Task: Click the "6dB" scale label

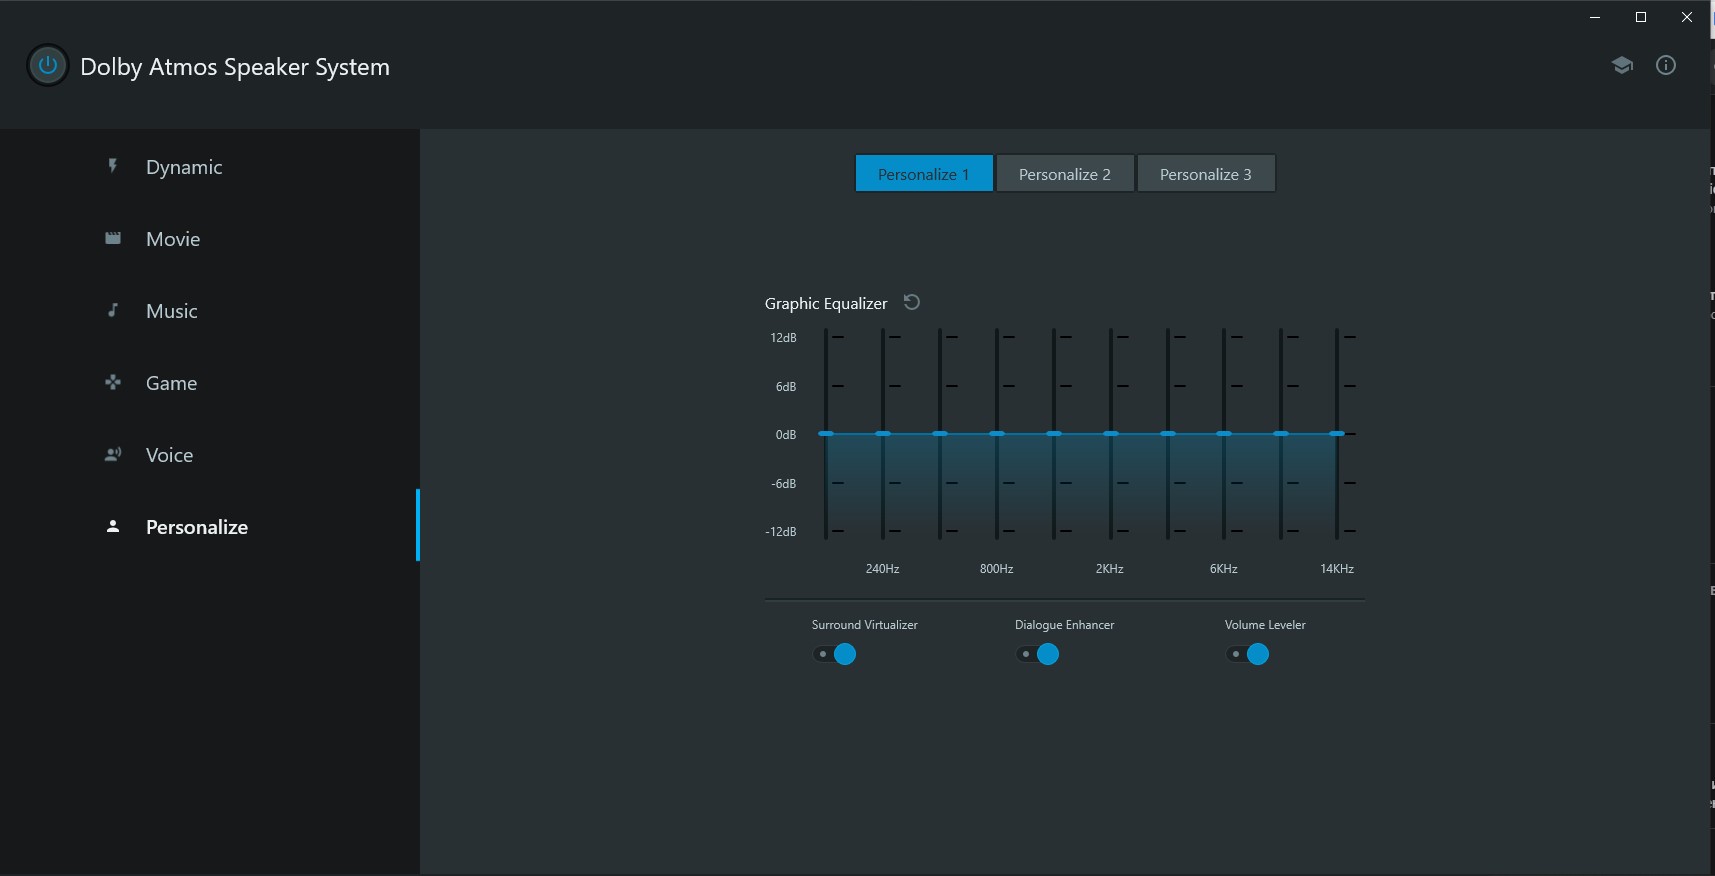Action: [x=786, y=387]
